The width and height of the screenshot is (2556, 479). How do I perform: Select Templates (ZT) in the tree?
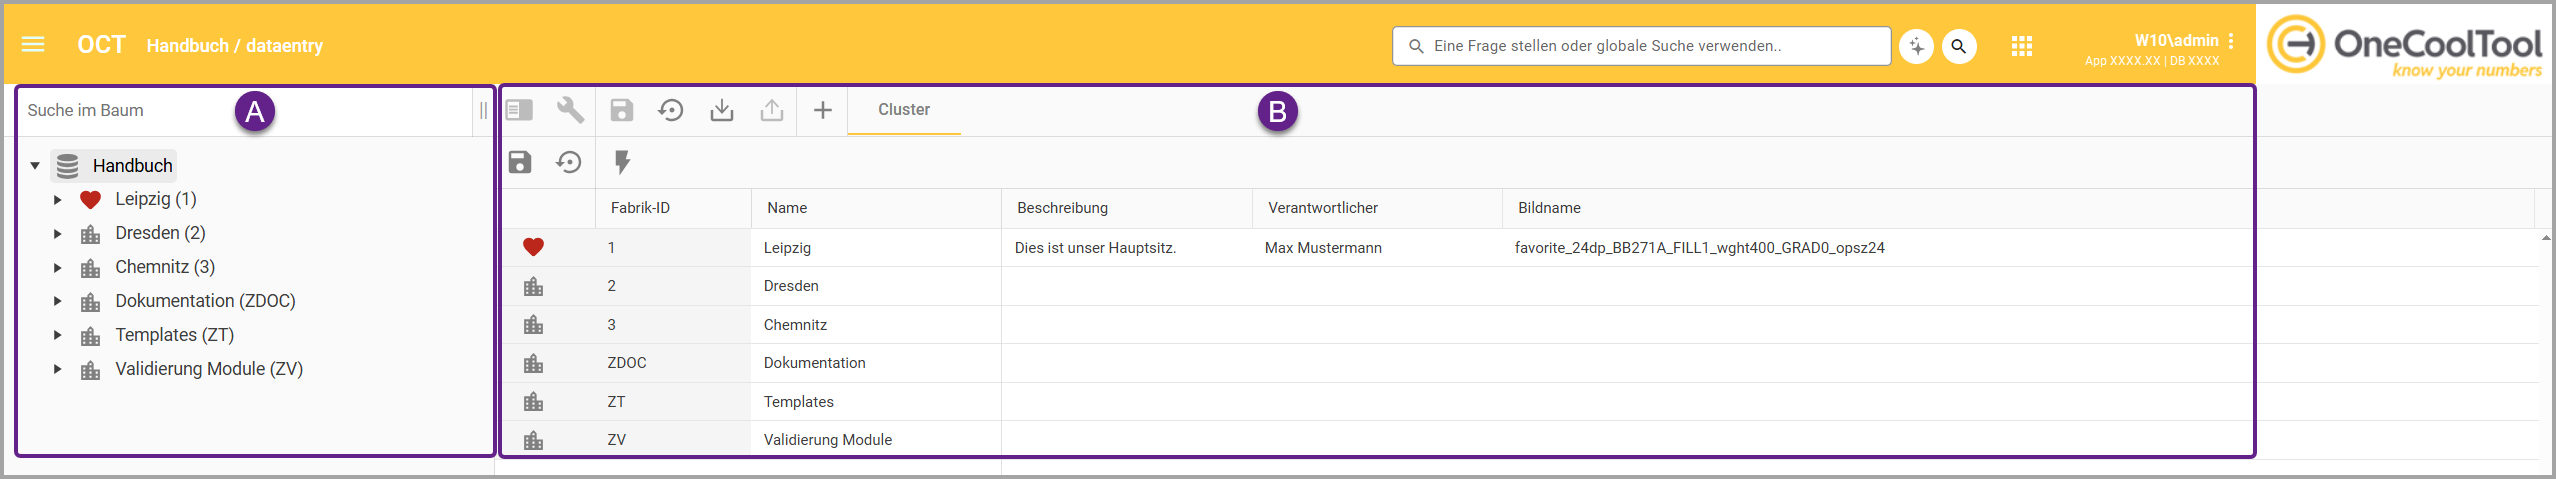[174, 335]
